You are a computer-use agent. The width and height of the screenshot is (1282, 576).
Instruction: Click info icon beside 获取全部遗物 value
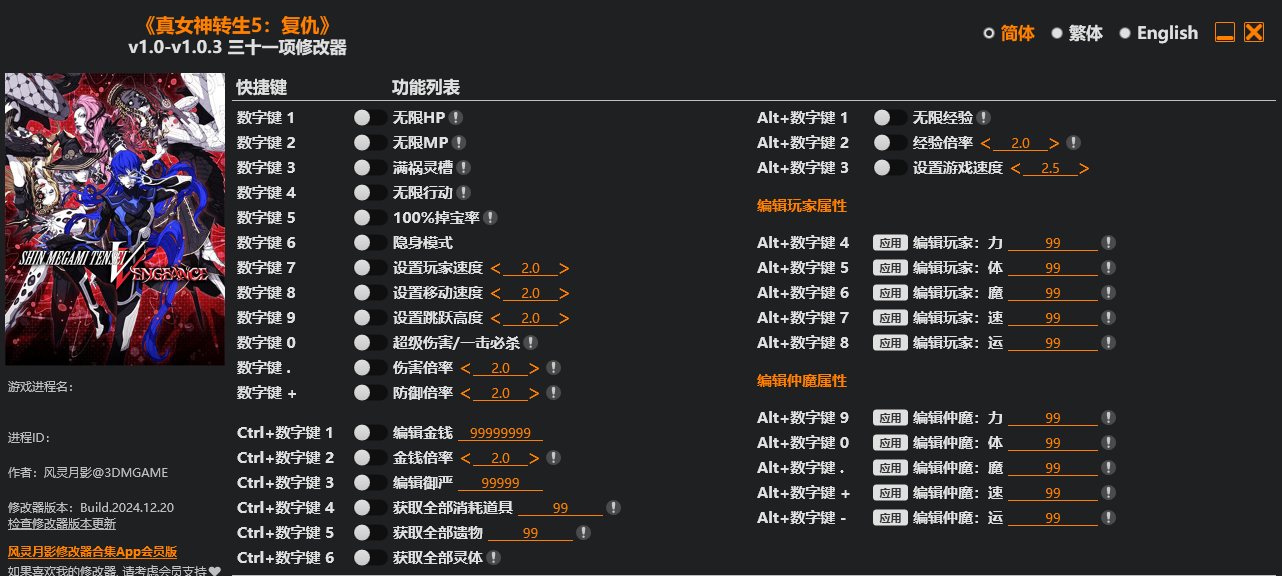click(x=584, y=533)
